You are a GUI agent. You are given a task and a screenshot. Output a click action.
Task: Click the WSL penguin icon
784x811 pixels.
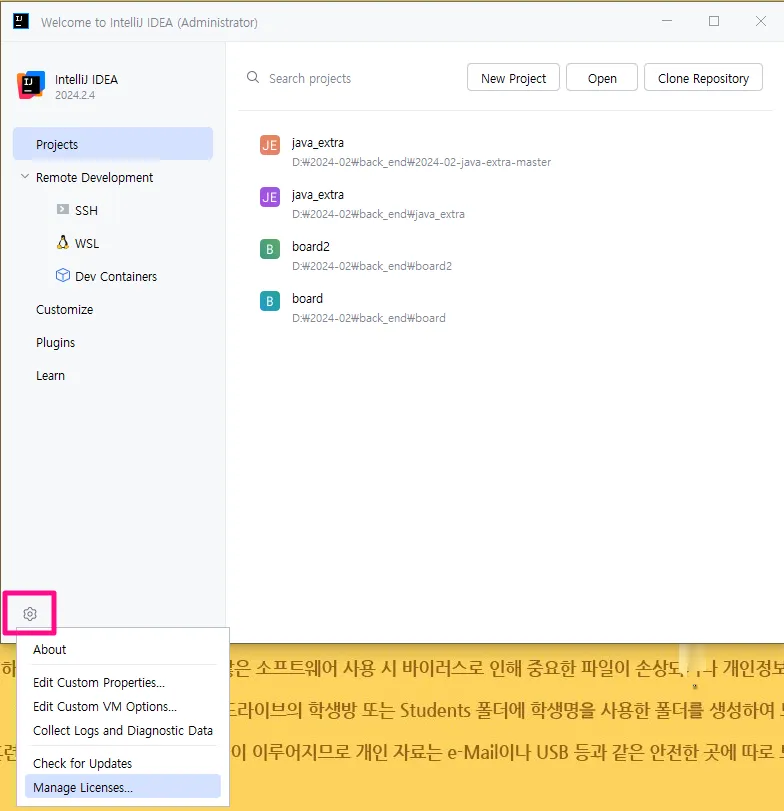click(x=63, y=242)
